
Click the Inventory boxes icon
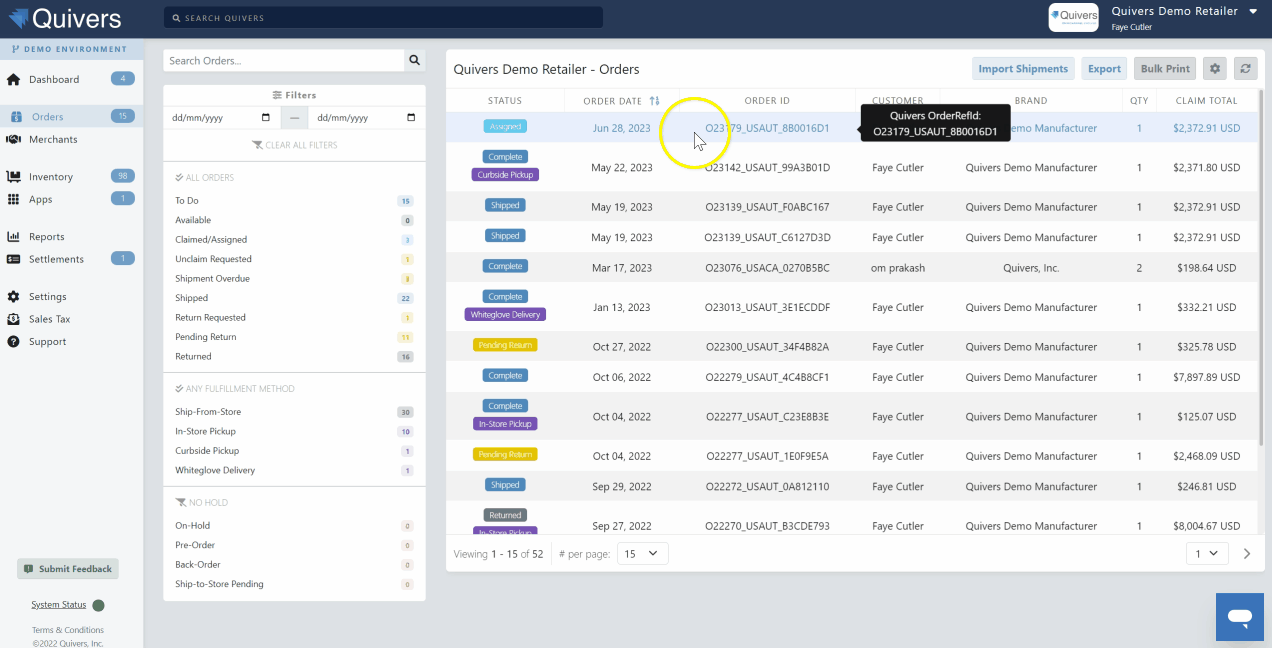pyautogui.click(x=14, y=177)
